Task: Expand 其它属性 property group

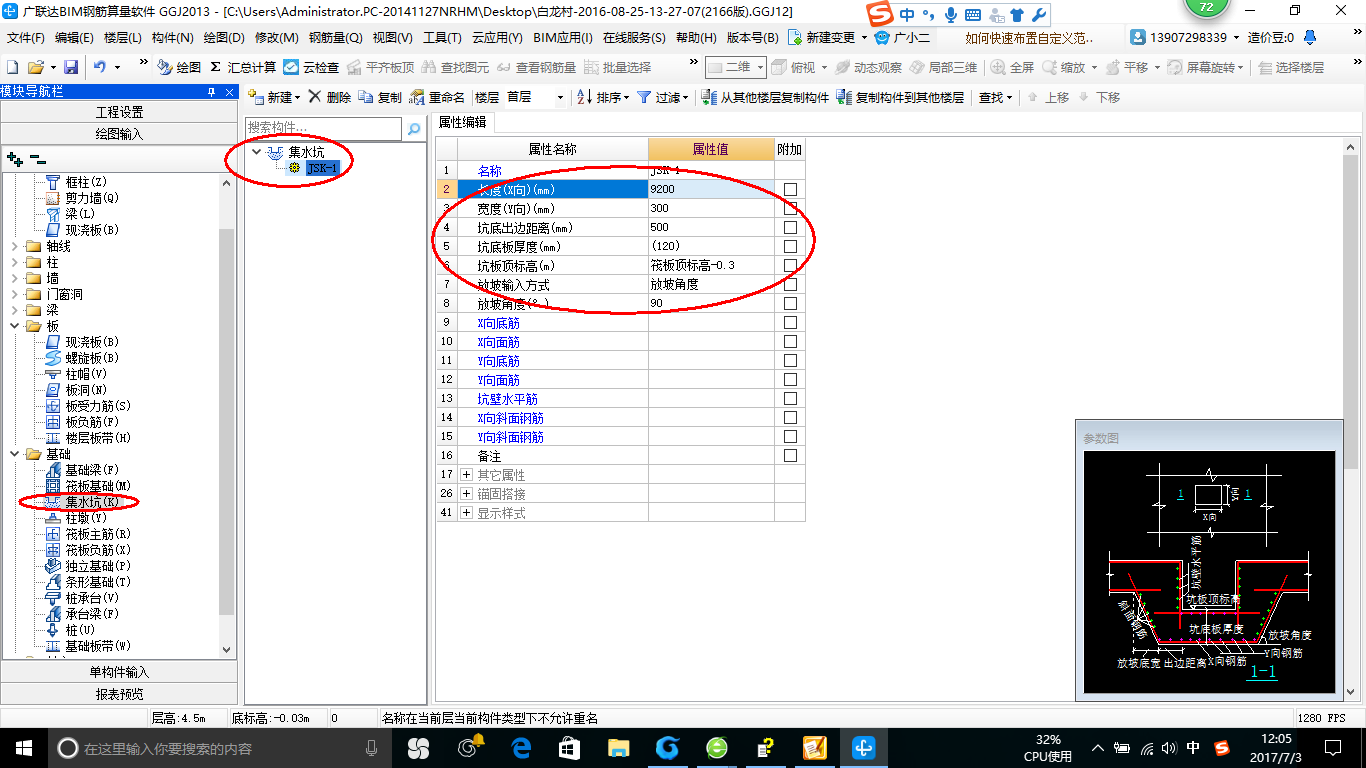Action: [x=466, y=474]
